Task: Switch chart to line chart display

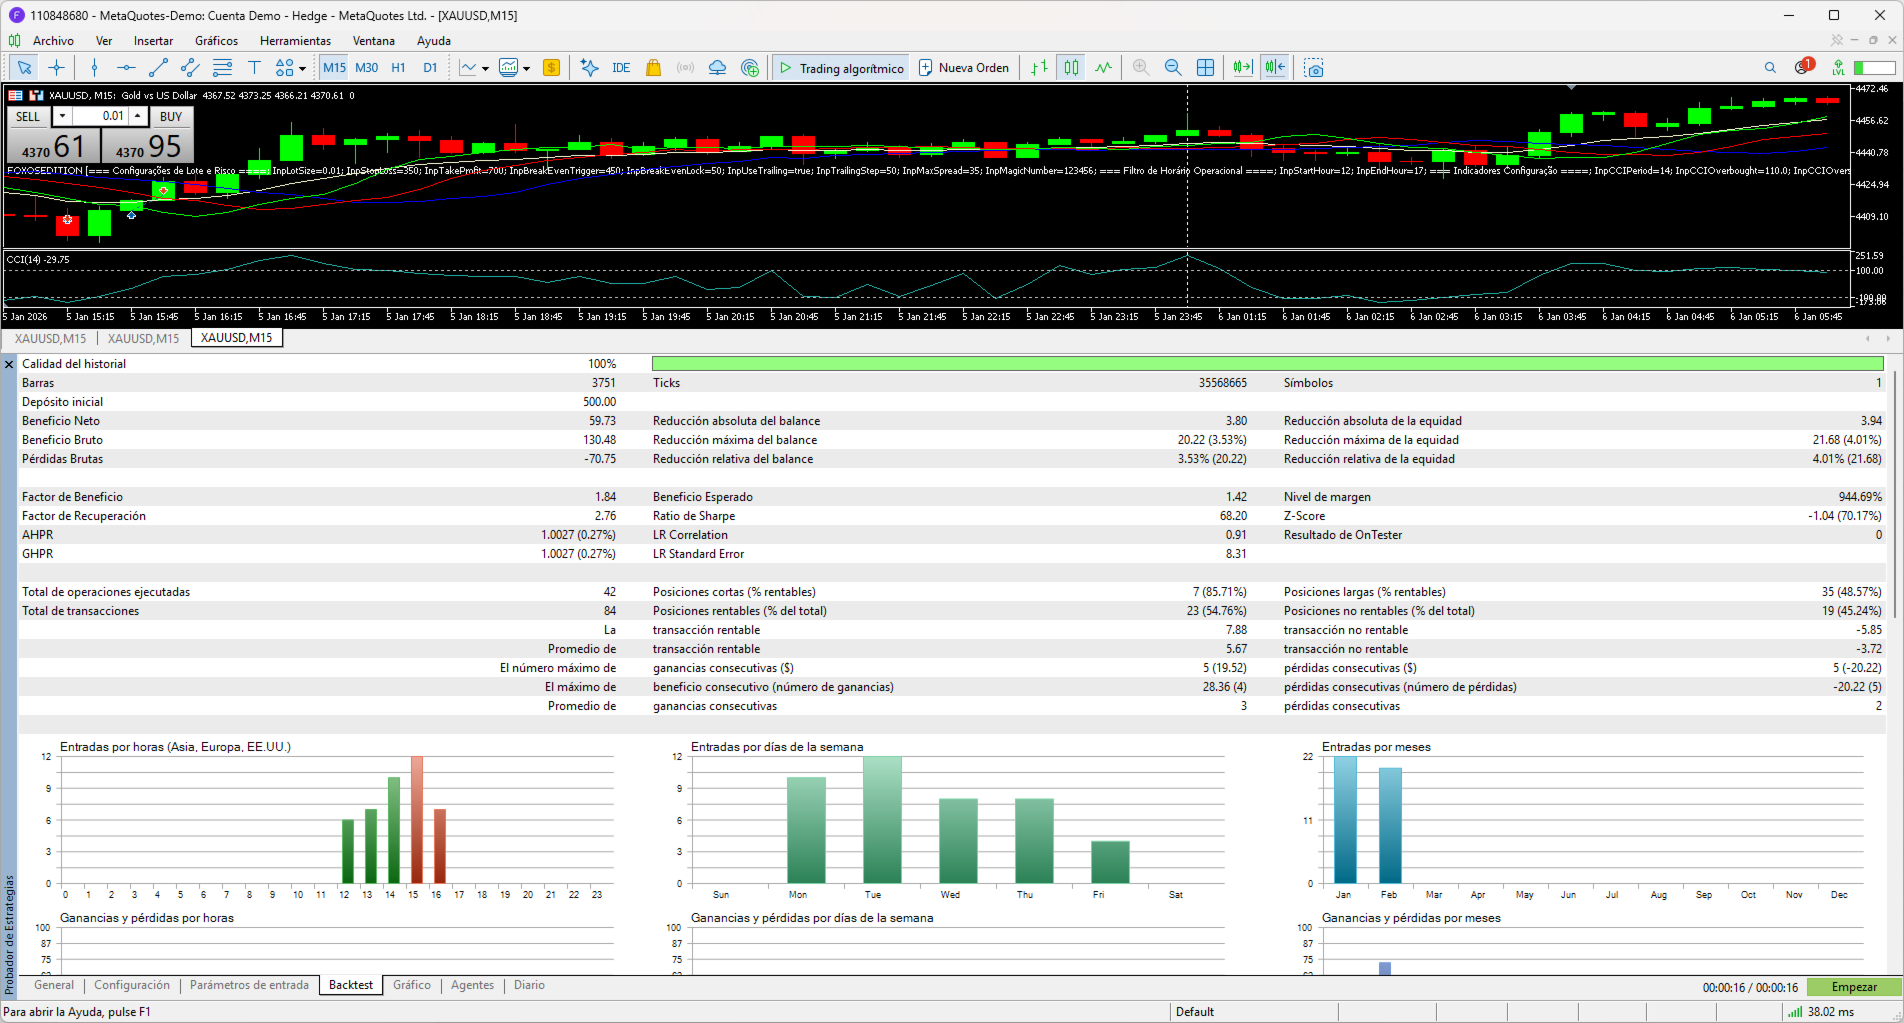Action: click(1103, 68)
